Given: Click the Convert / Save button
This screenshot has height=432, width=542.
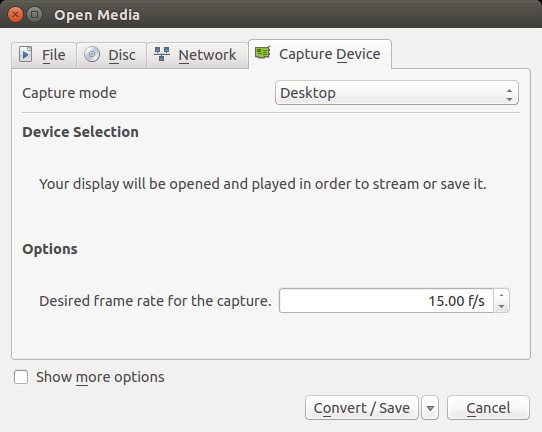Looking at the screenshot, I should [362, 408].
